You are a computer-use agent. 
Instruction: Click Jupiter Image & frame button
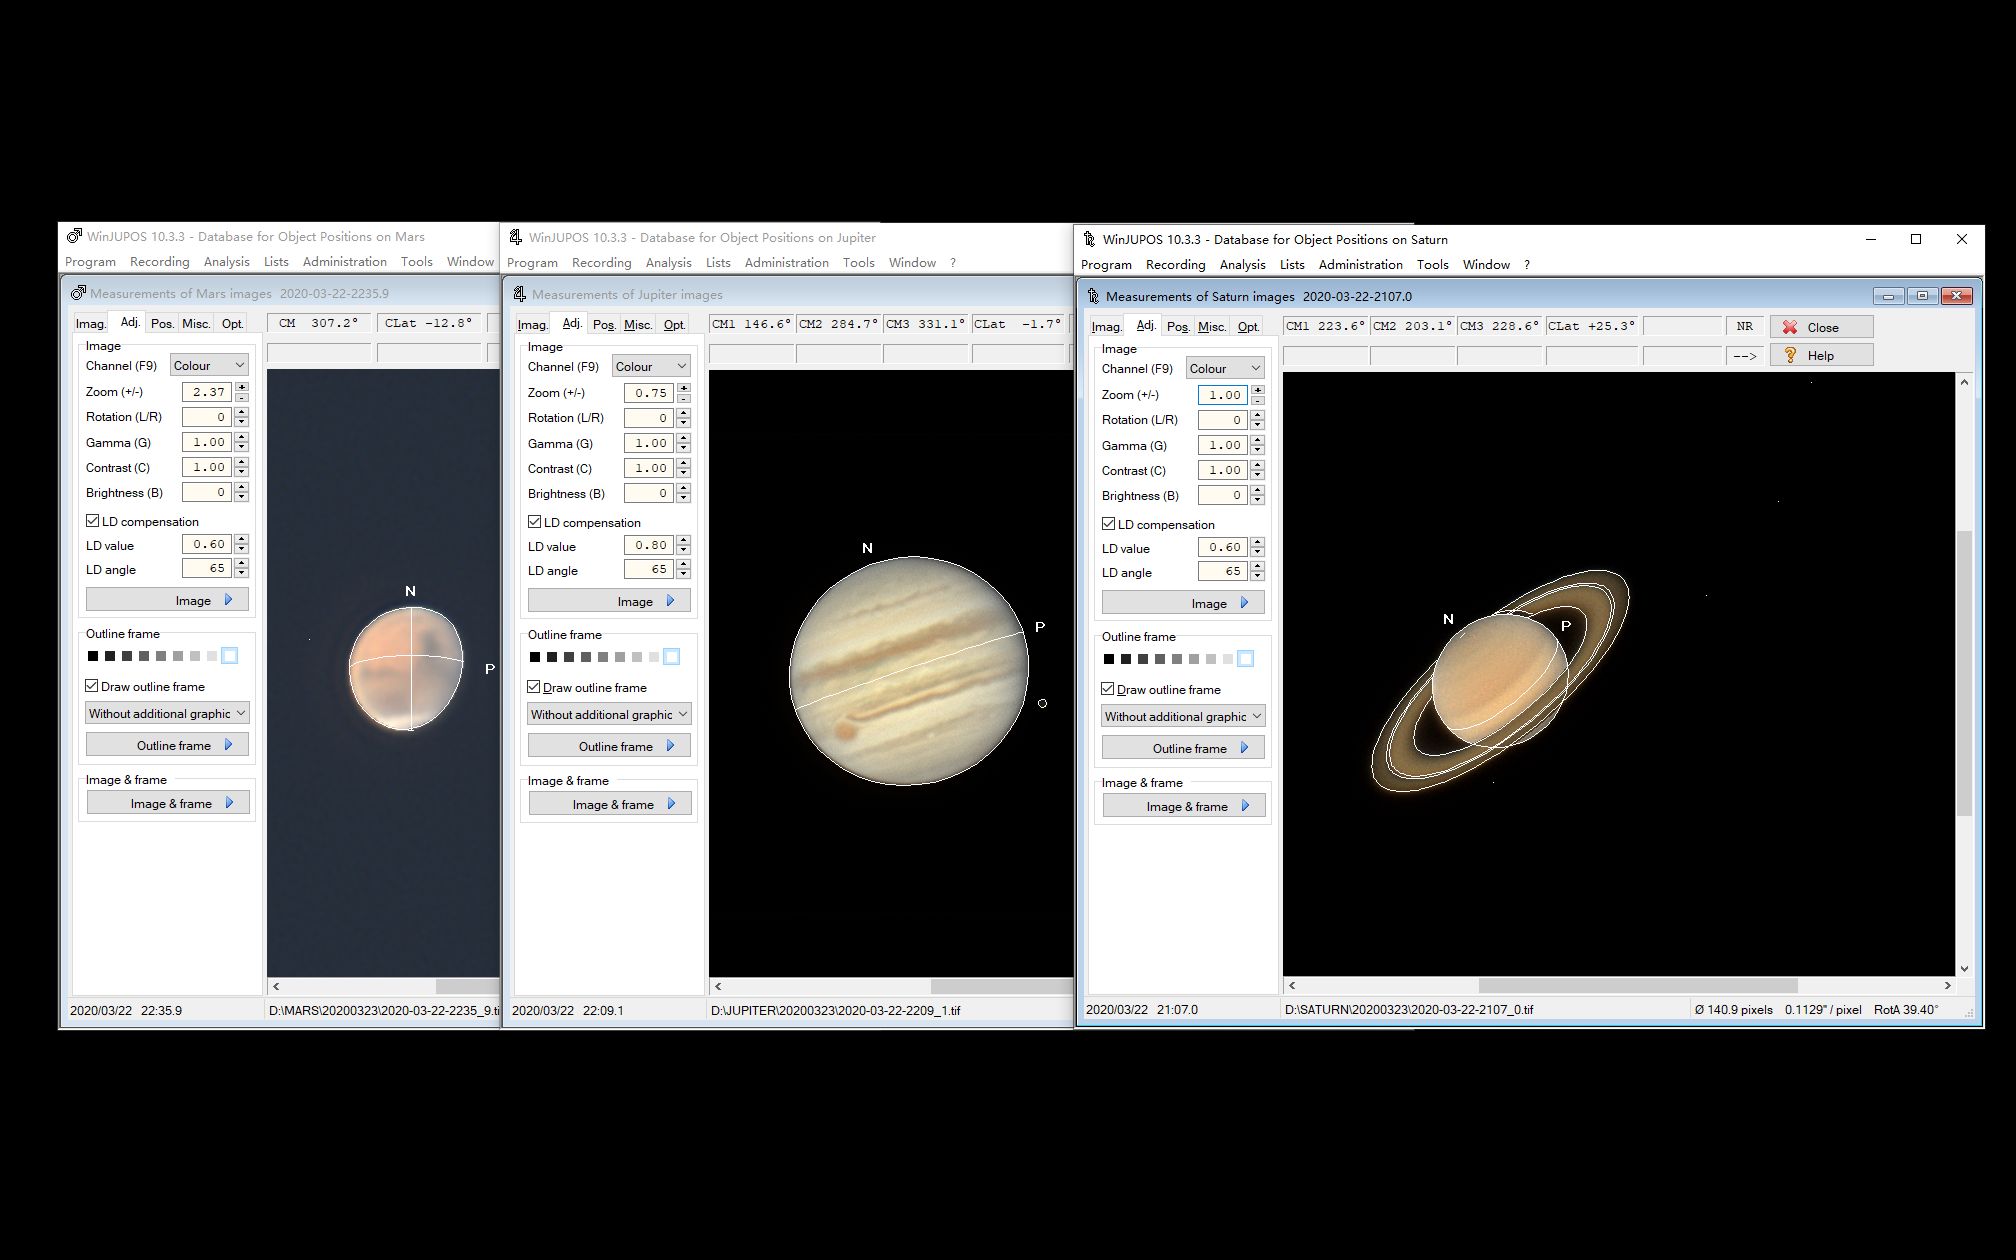610,804
